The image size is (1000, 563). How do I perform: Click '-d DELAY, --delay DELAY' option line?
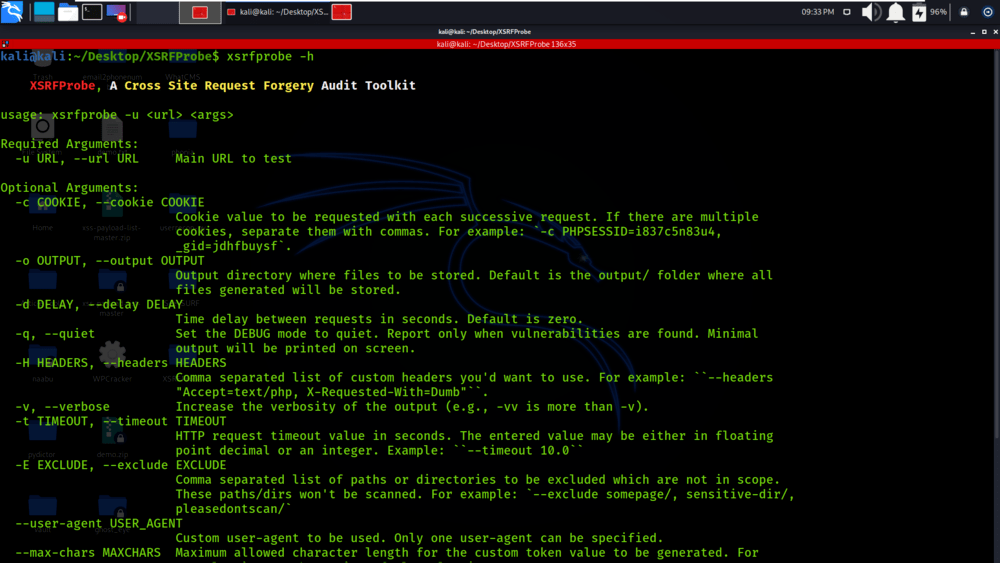coord(99,305)
